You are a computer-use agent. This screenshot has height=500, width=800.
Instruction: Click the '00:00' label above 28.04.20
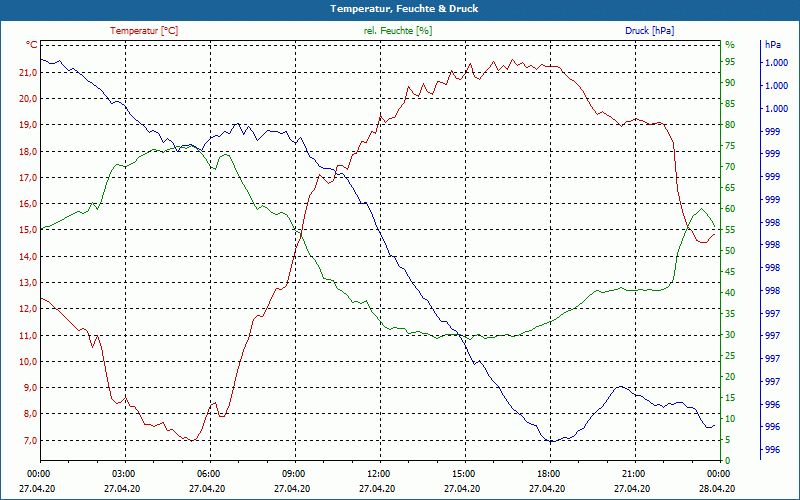[718, 473]
